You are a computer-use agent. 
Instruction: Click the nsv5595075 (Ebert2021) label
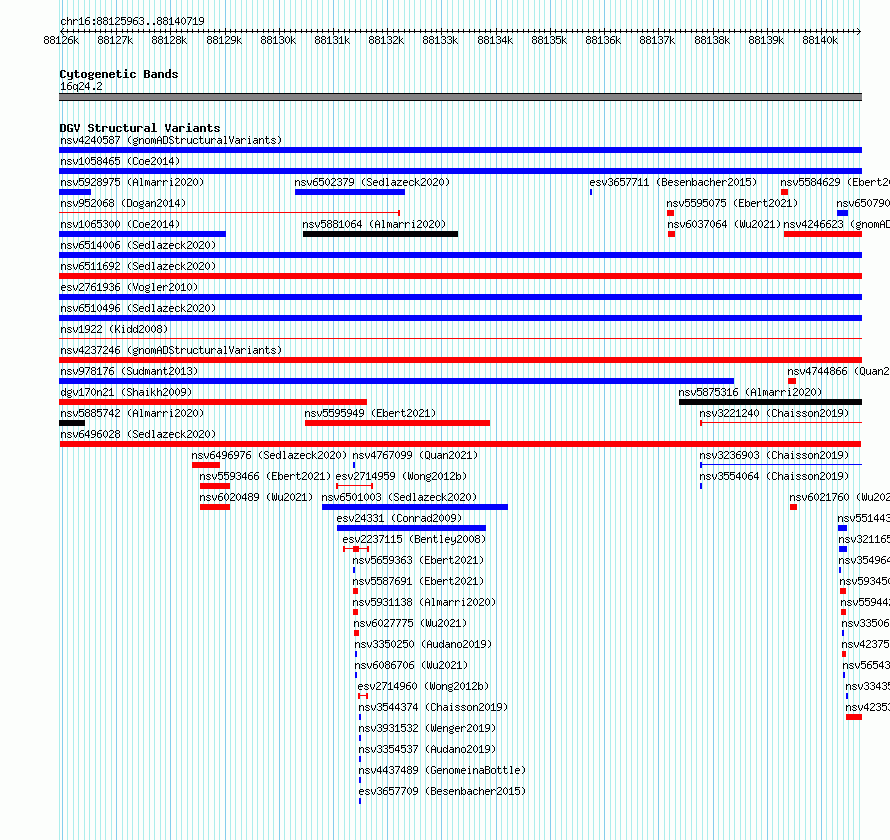coord(732,203)
